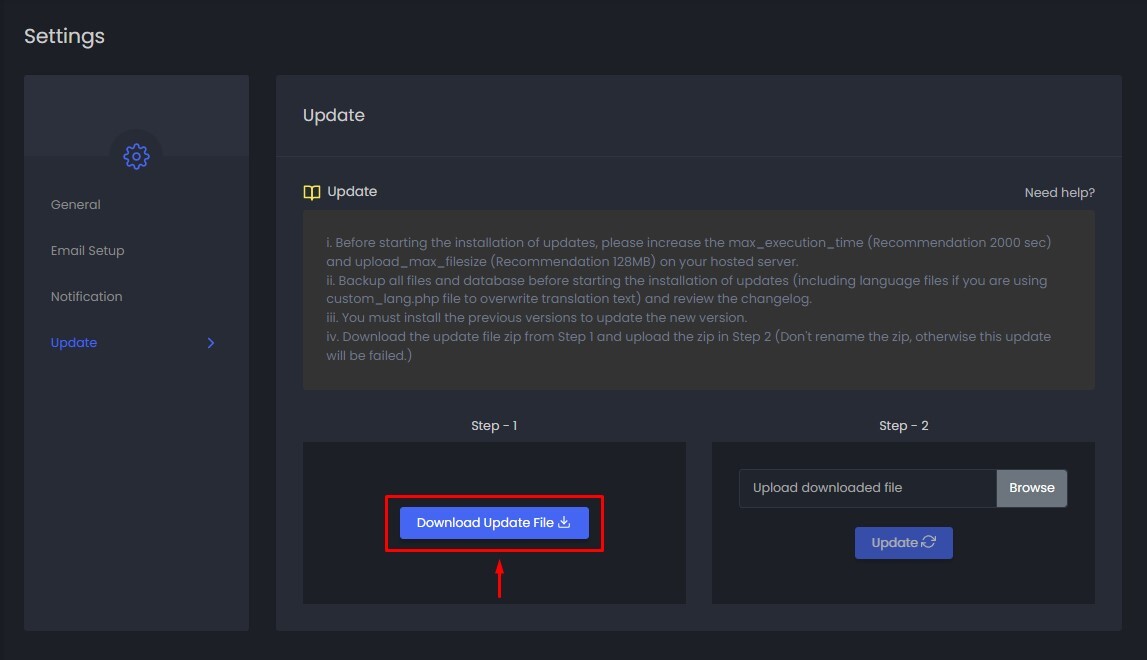Click the Upload downloaded file field
This screenshot has width=1147, height=660.
click(x=867, y=488)
